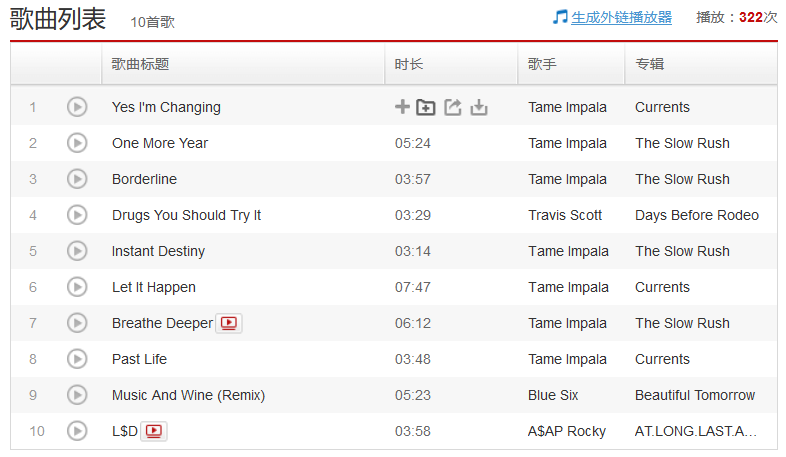Open the MV icon next to L$D
Image resolution: width=786 pixels, height=457 pixels.
pyautogui.click(x=154, y=431)
